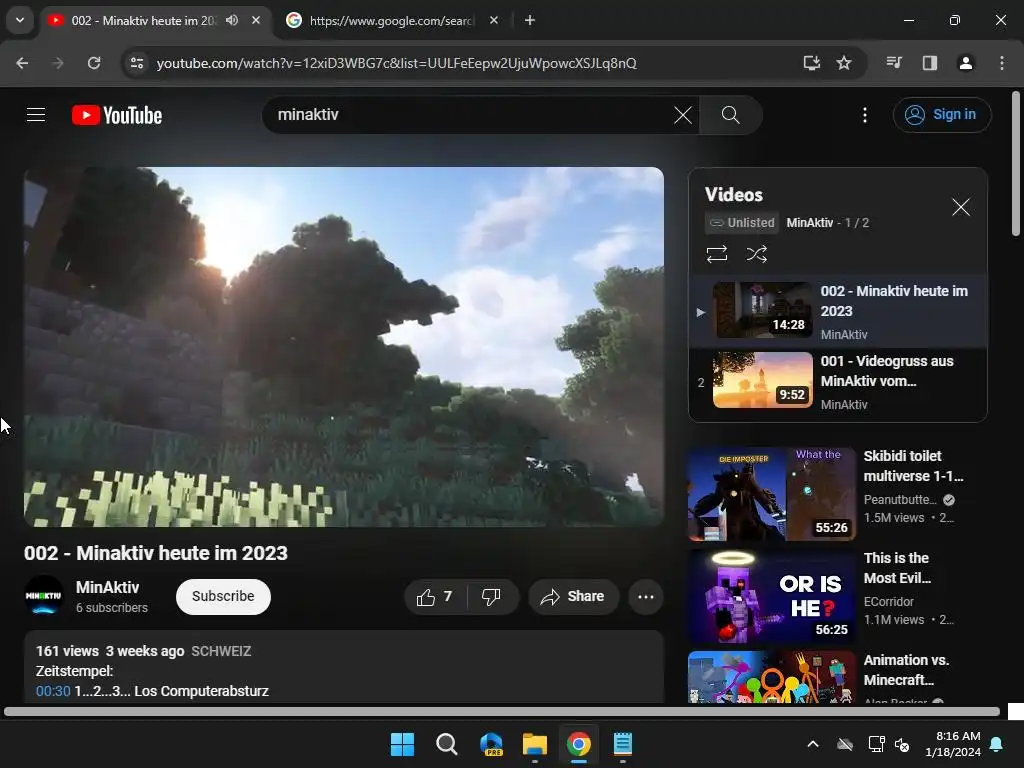1024x768 pixels.
Task: Click the horizontal scrollbar at bottom
Action: [x=502, y=711]
